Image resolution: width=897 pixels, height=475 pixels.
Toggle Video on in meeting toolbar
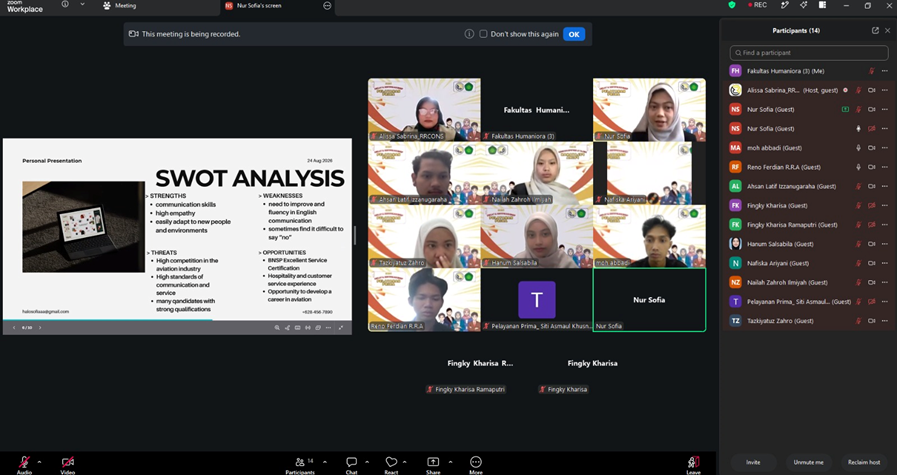[x=68, y=465]
